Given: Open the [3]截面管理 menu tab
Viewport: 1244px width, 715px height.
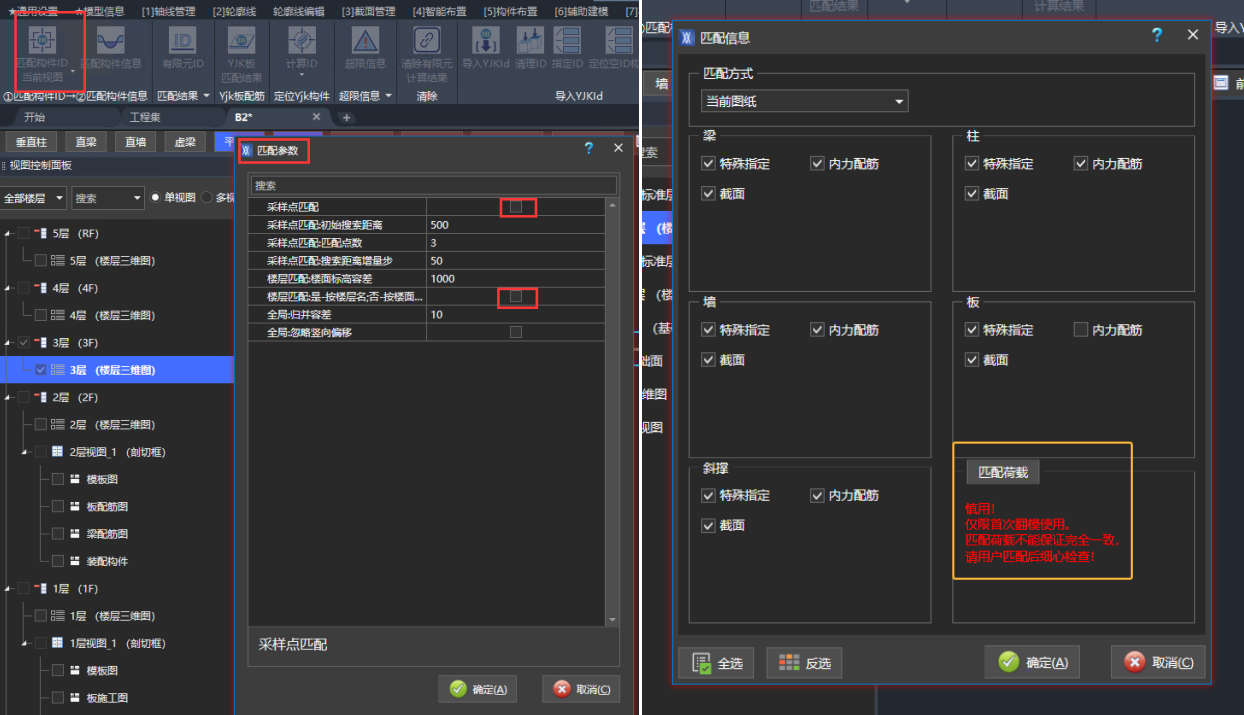Looking at the screenshot, I should tap(368, 11).
